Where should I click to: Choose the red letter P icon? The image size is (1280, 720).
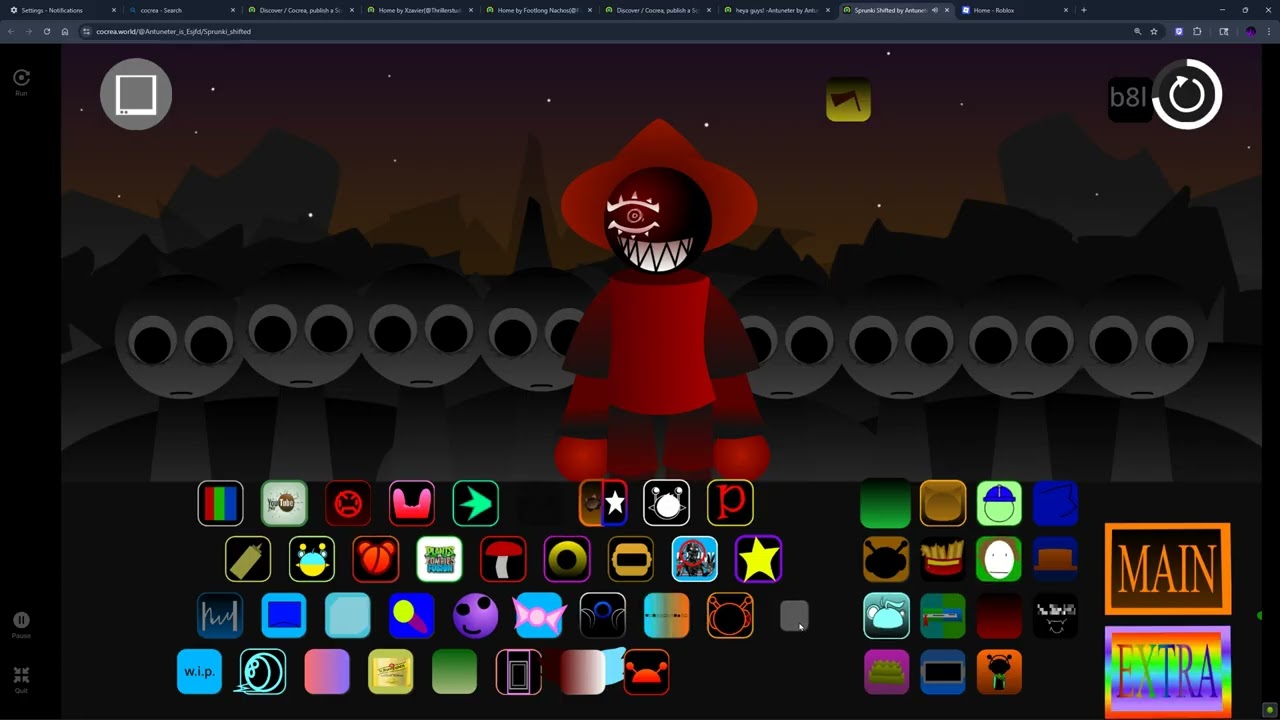[731, 503]
